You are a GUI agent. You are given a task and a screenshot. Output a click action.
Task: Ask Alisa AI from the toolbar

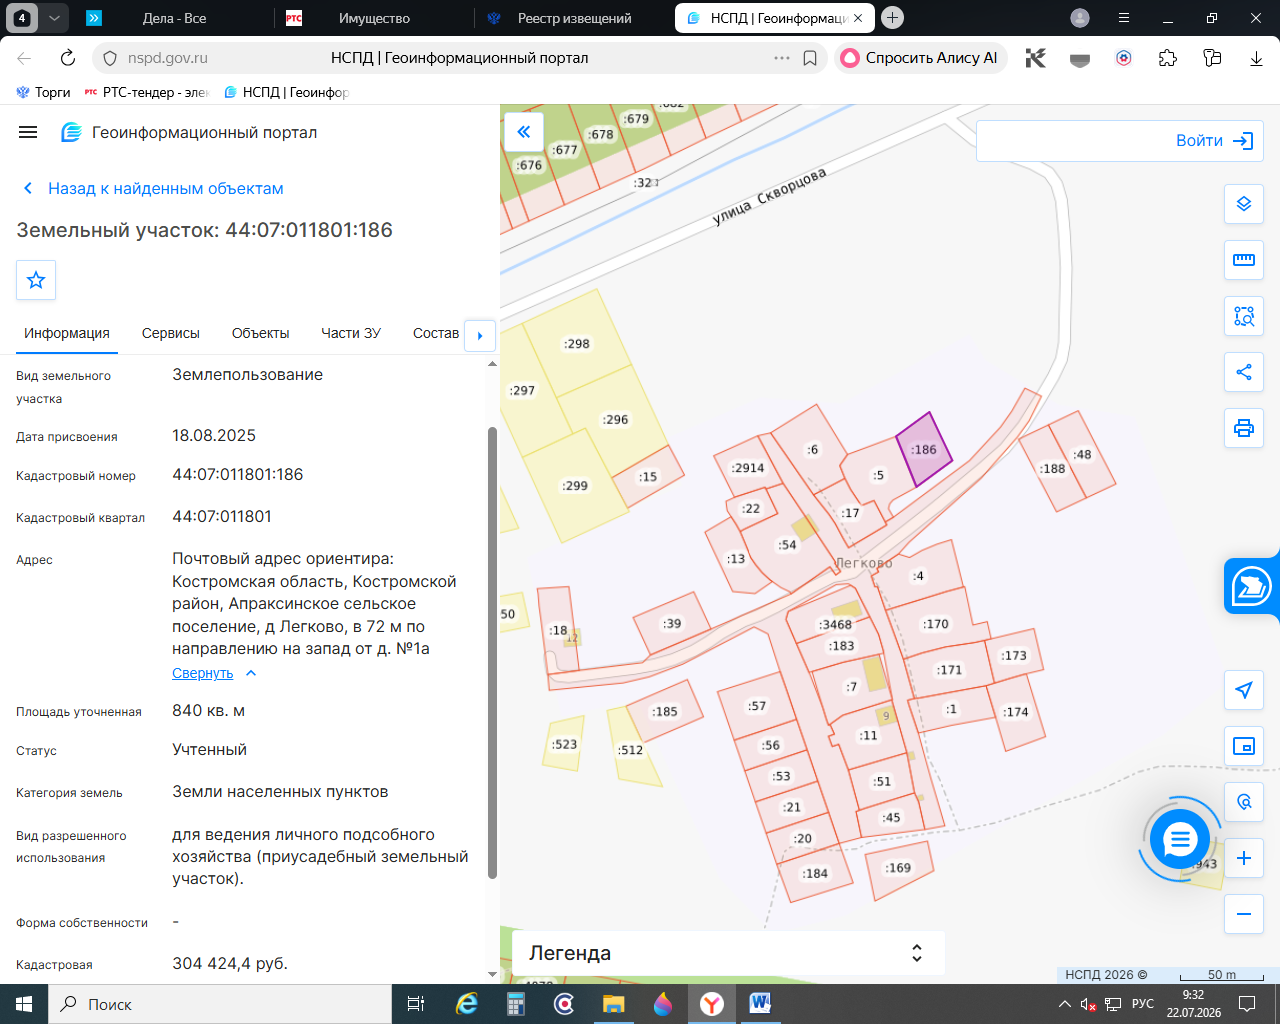click(919, 58)
